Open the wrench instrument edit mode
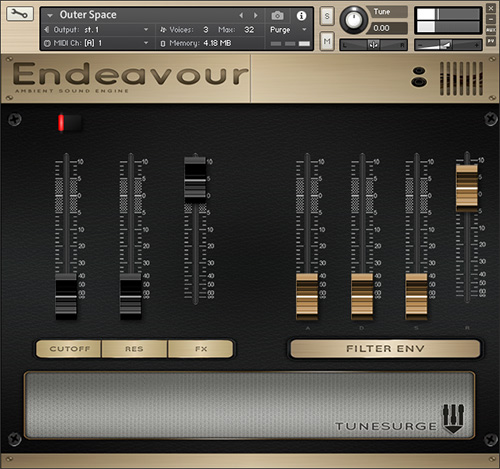 pyautogui.click(x=20, y=14)
